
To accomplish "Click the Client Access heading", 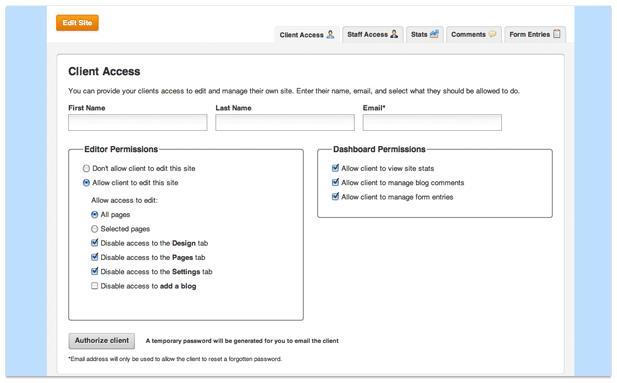I will (104, 71).
